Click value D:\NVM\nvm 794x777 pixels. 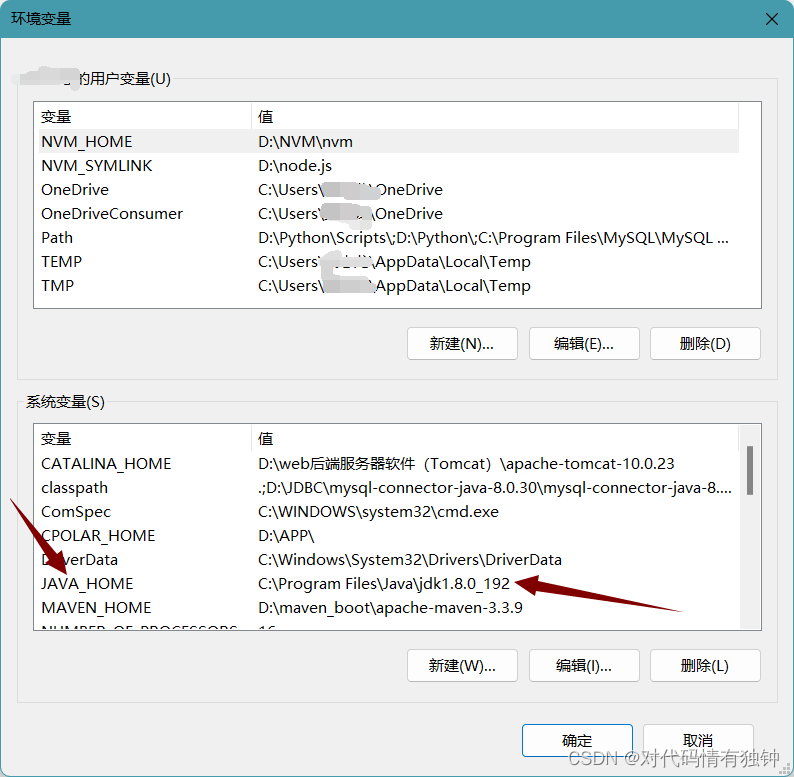305,141
